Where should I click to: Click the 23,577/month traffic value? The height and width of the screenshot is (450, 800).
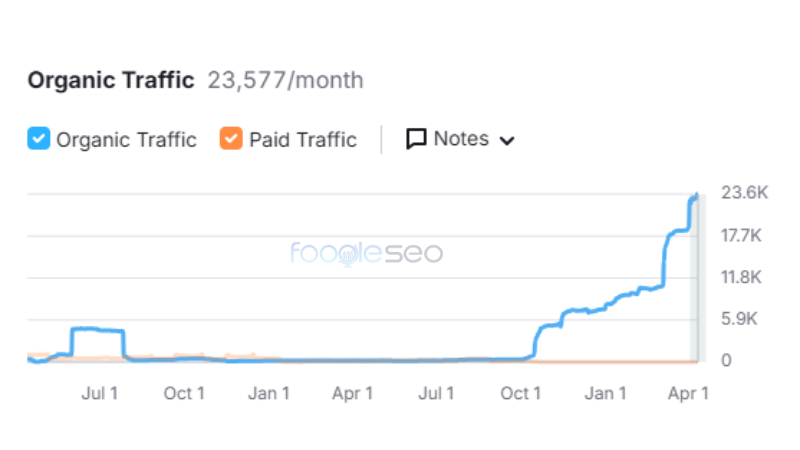click(285, 80)
